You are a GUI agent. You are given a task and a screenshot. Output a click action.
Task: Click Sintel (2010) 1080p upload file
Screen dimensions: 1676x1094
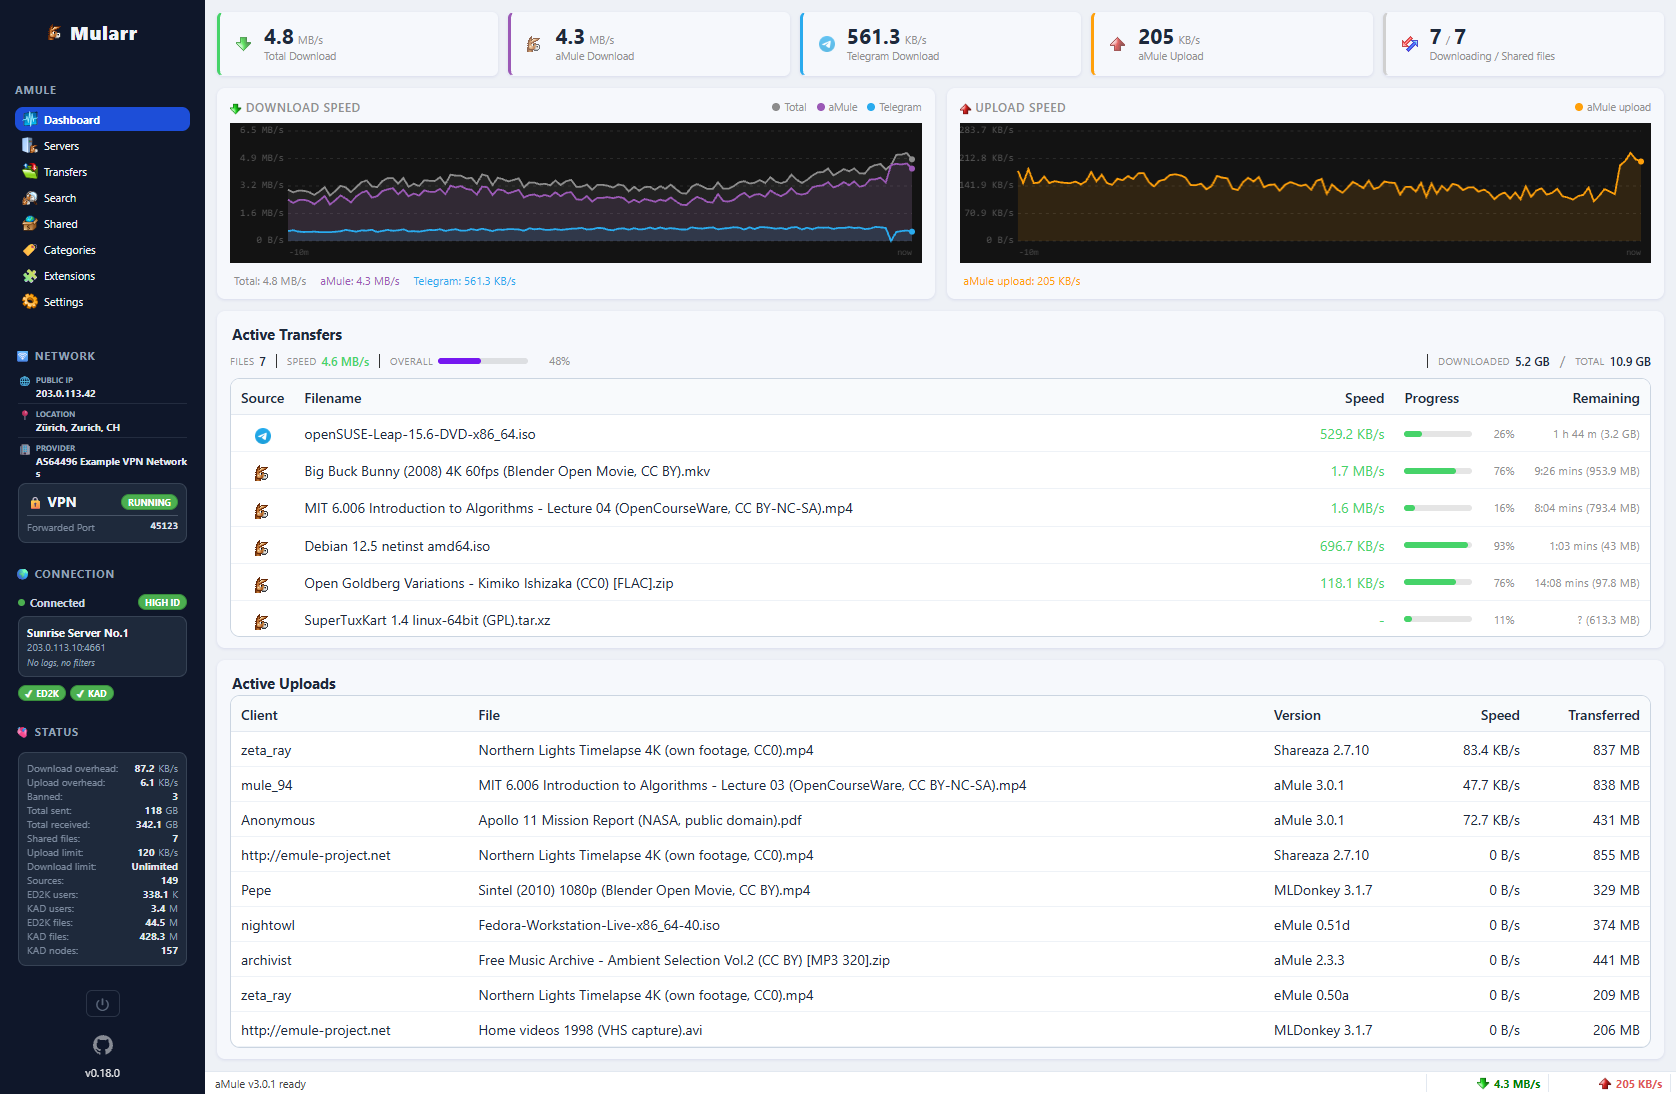(644, 890)
